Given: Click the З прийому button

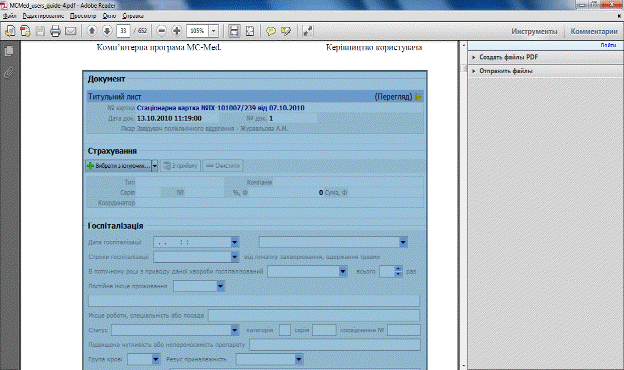Looking at the screenshot, I should click(180, 166).
